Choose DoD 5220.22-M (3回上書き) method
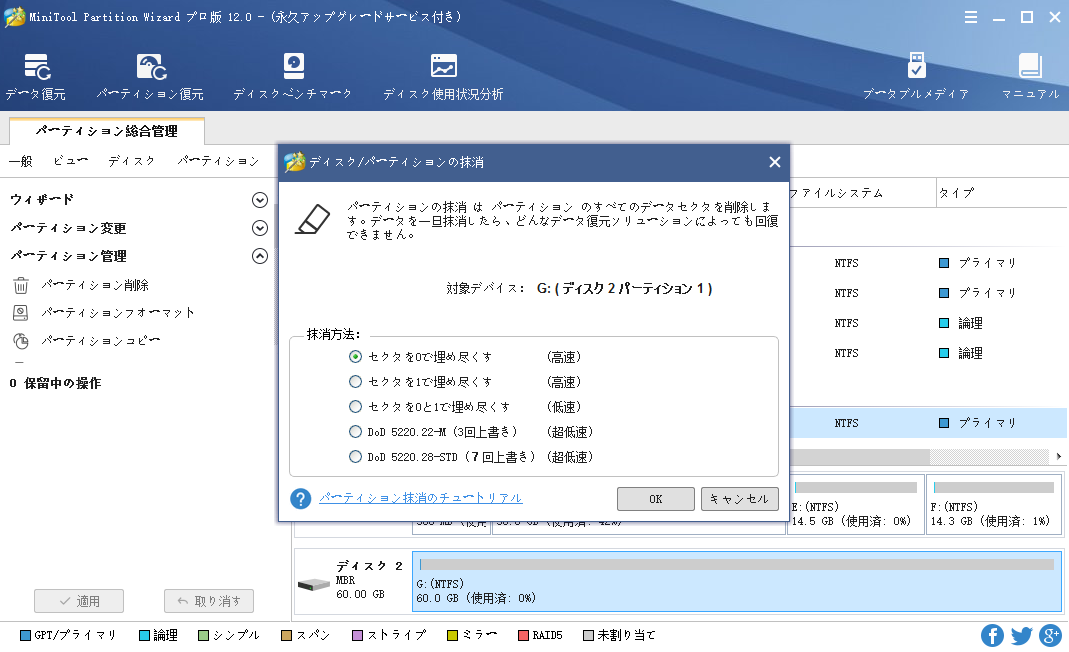 point(355,432)
